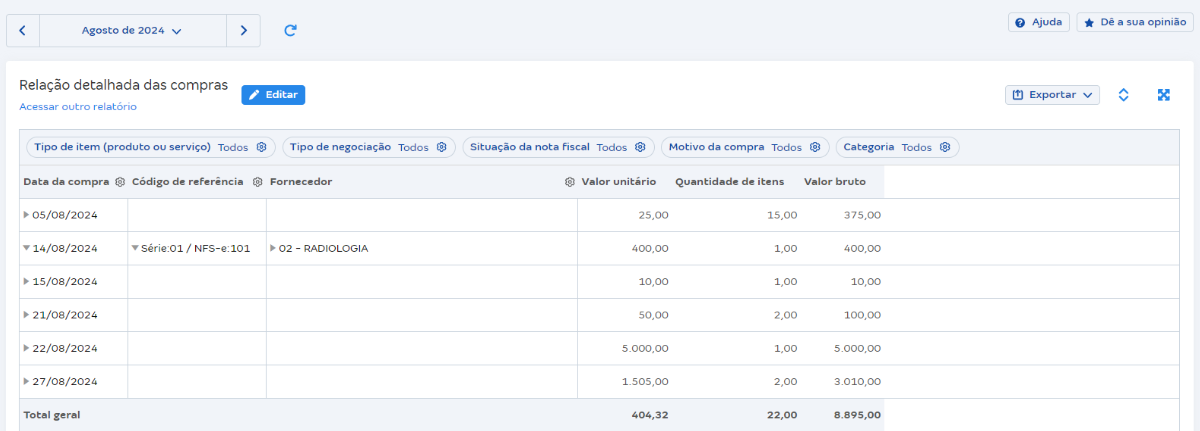The width and height of the screenshot is (1200, 431).
Task: Click the Editar button
Action: (273, 95)
